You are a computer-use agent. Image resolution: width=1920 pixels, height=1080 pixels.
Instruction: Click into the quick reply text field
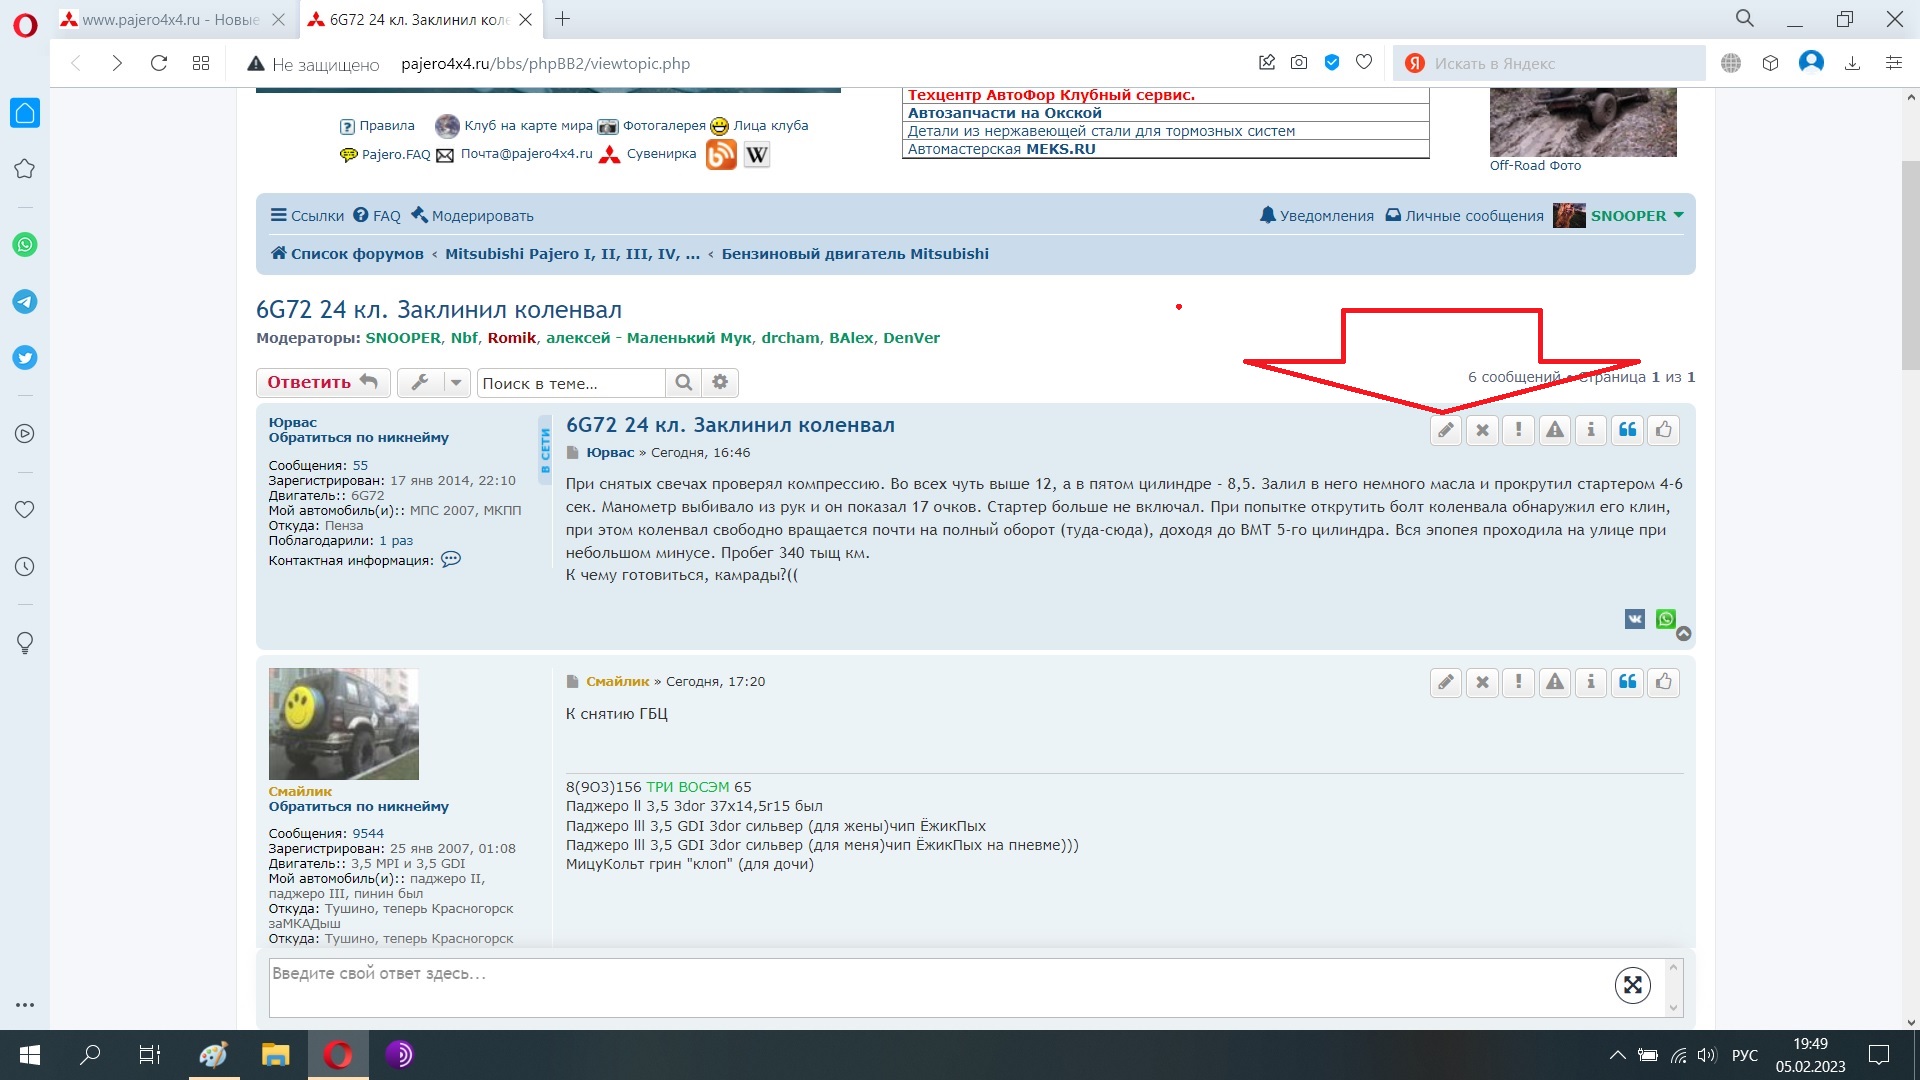click(900, 987)
